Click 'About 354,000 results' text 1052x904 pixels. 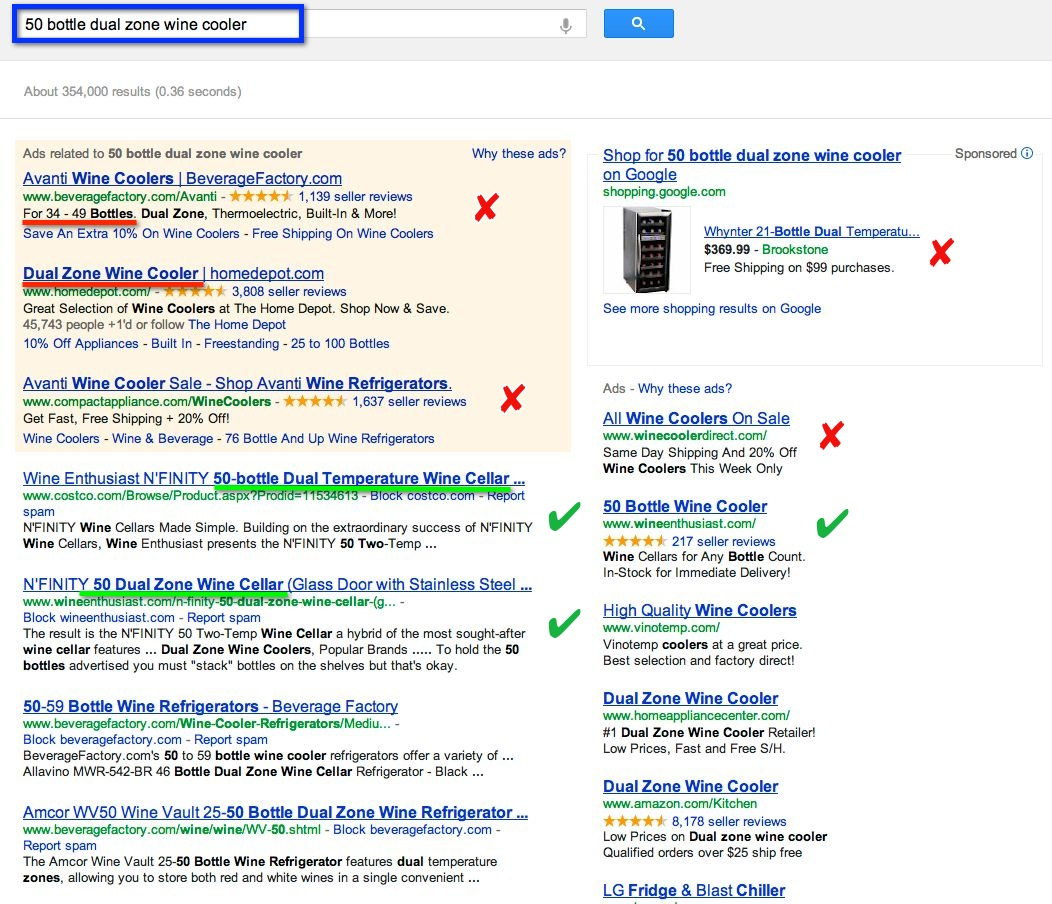click(x=132, y=91)
